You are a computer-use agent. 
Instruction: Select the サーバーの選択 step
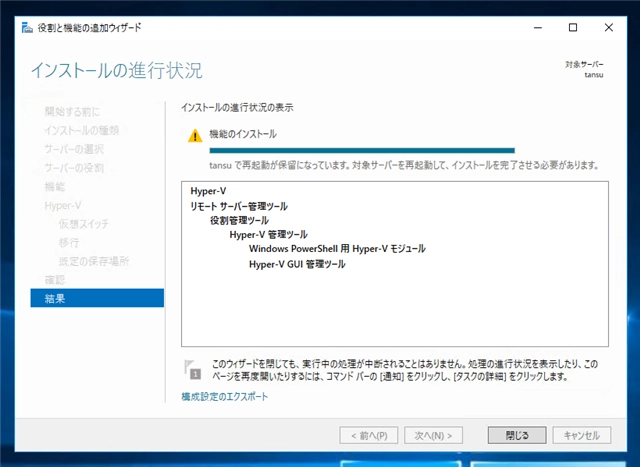point(74,149)
